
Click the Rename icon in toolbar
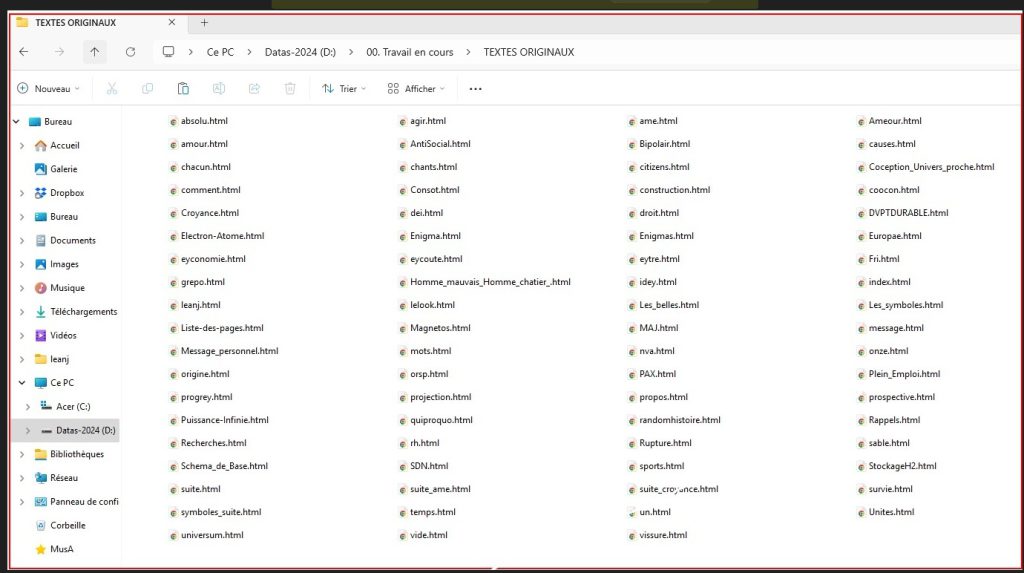[218, 89]
